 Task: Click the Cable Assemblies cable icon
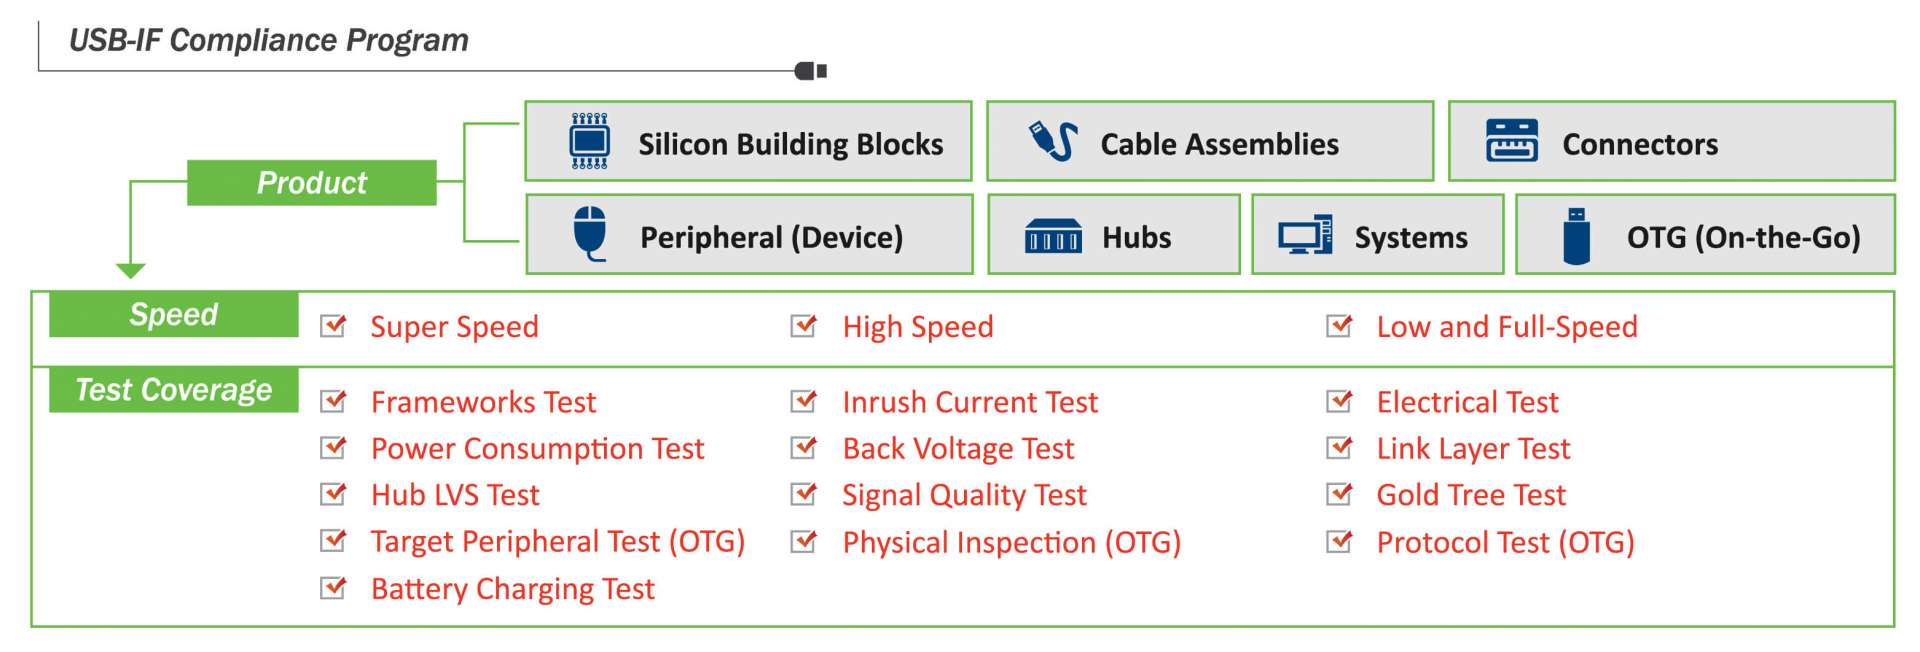point(1053,141)
